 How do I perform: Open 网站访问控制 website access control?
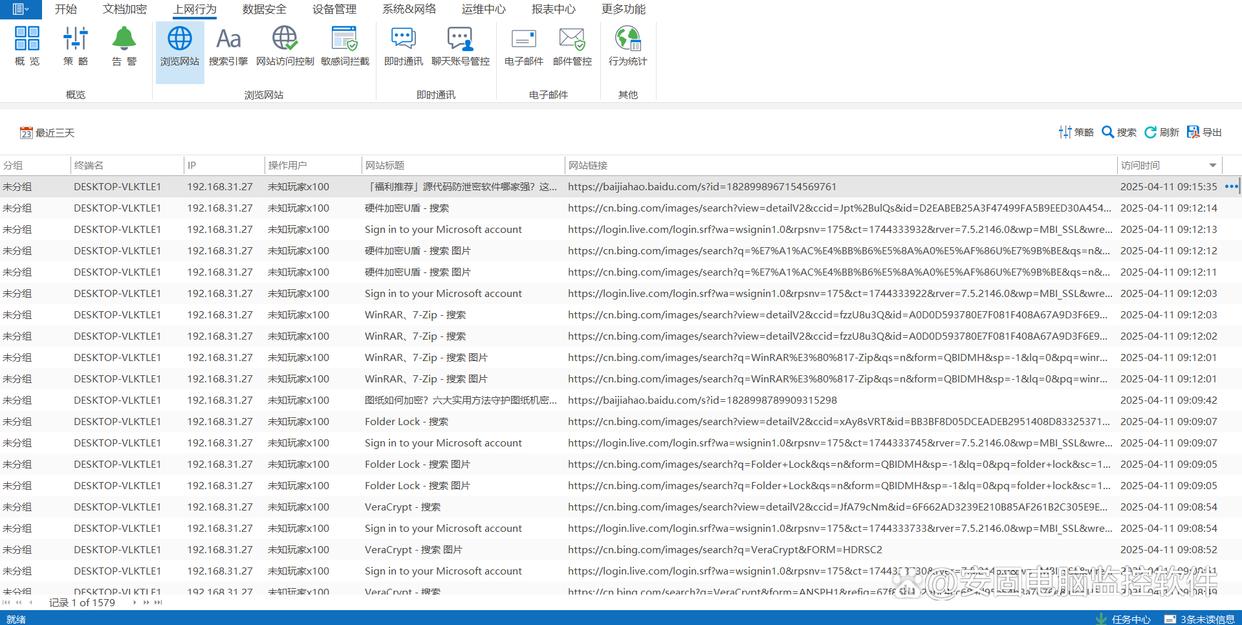pos(285,47)
